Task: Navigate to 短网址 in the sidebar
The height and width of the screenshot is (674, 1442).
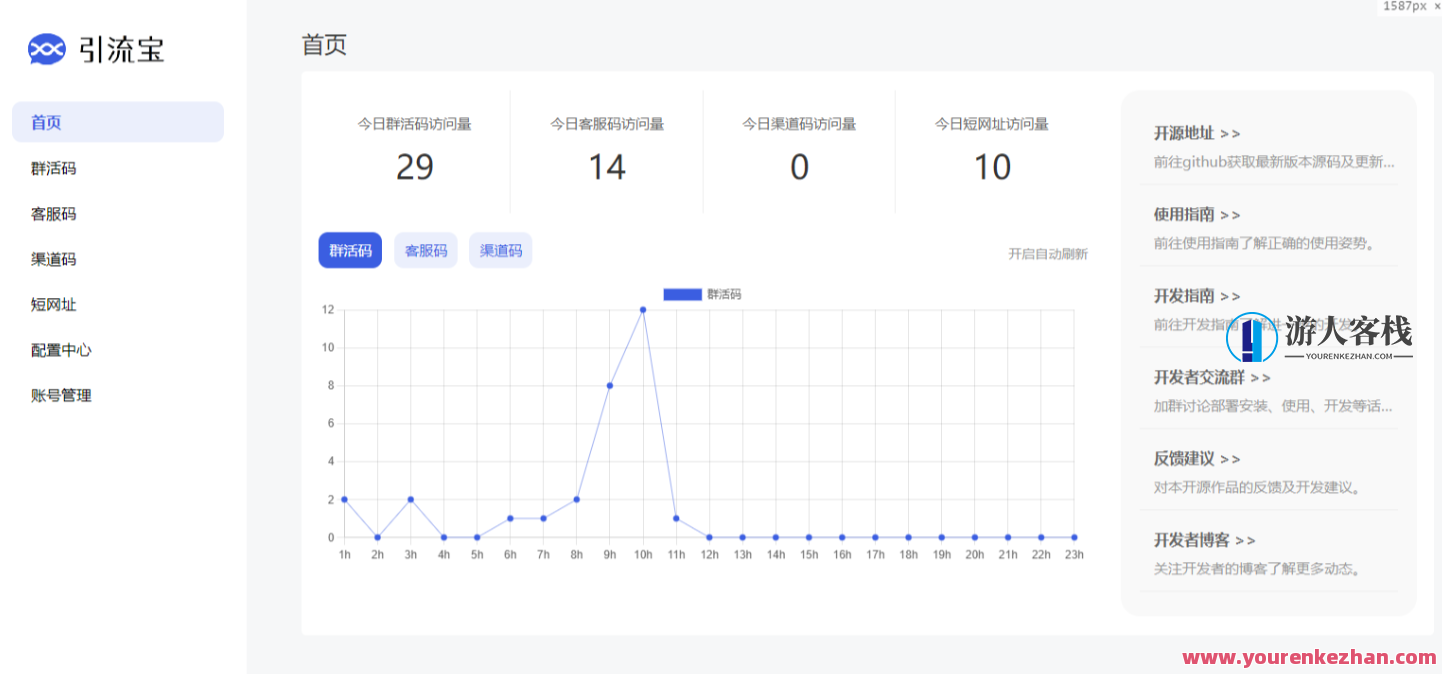Action: pos(54,305)
